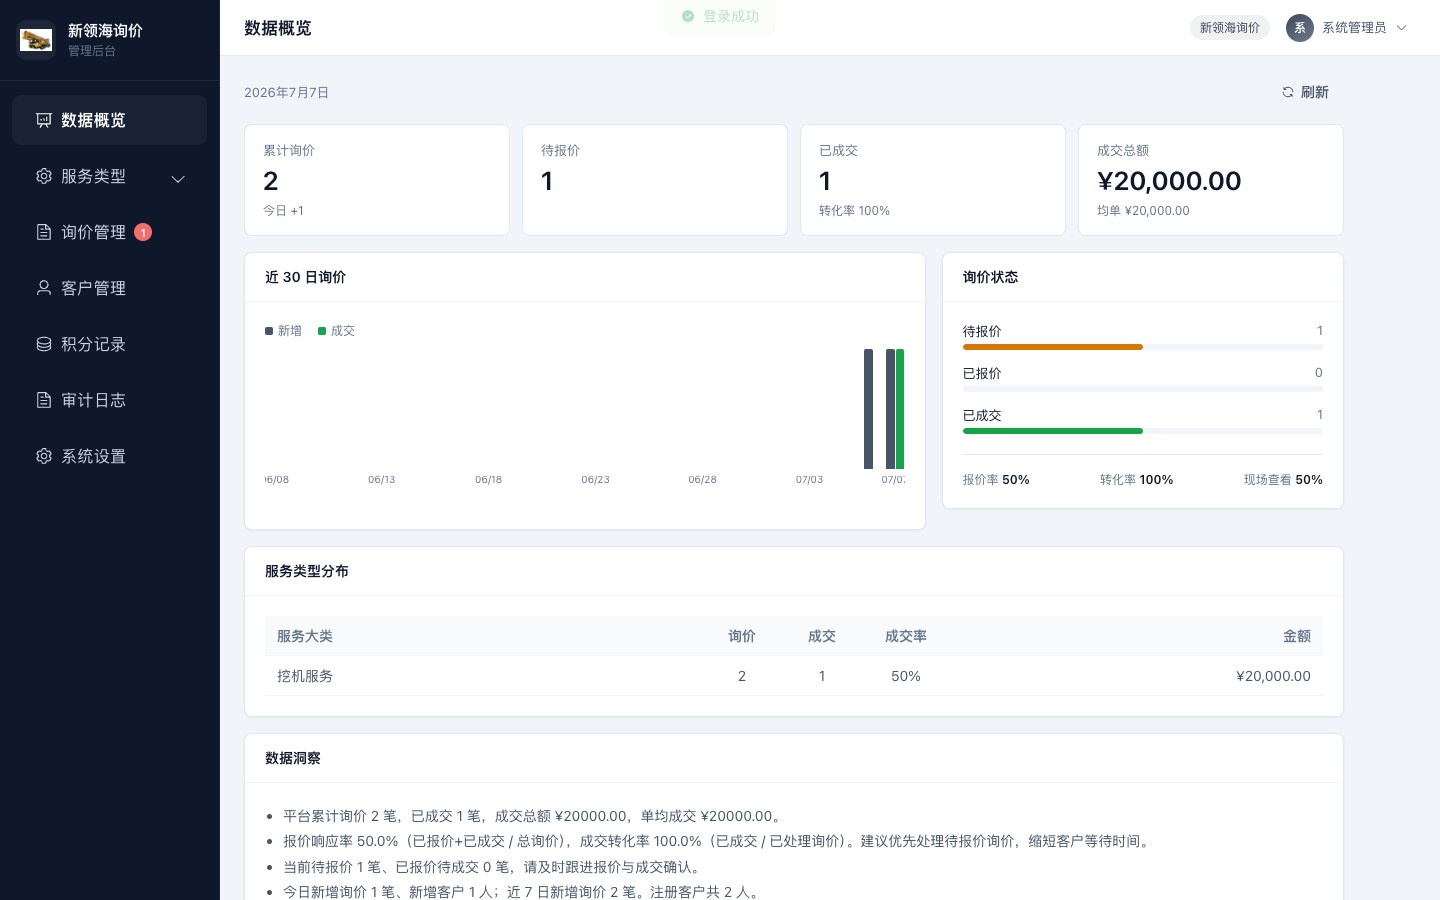The image size is (1440, 900).
Task: Click the green 成交 bar in chart
Action: click(900, 409)
